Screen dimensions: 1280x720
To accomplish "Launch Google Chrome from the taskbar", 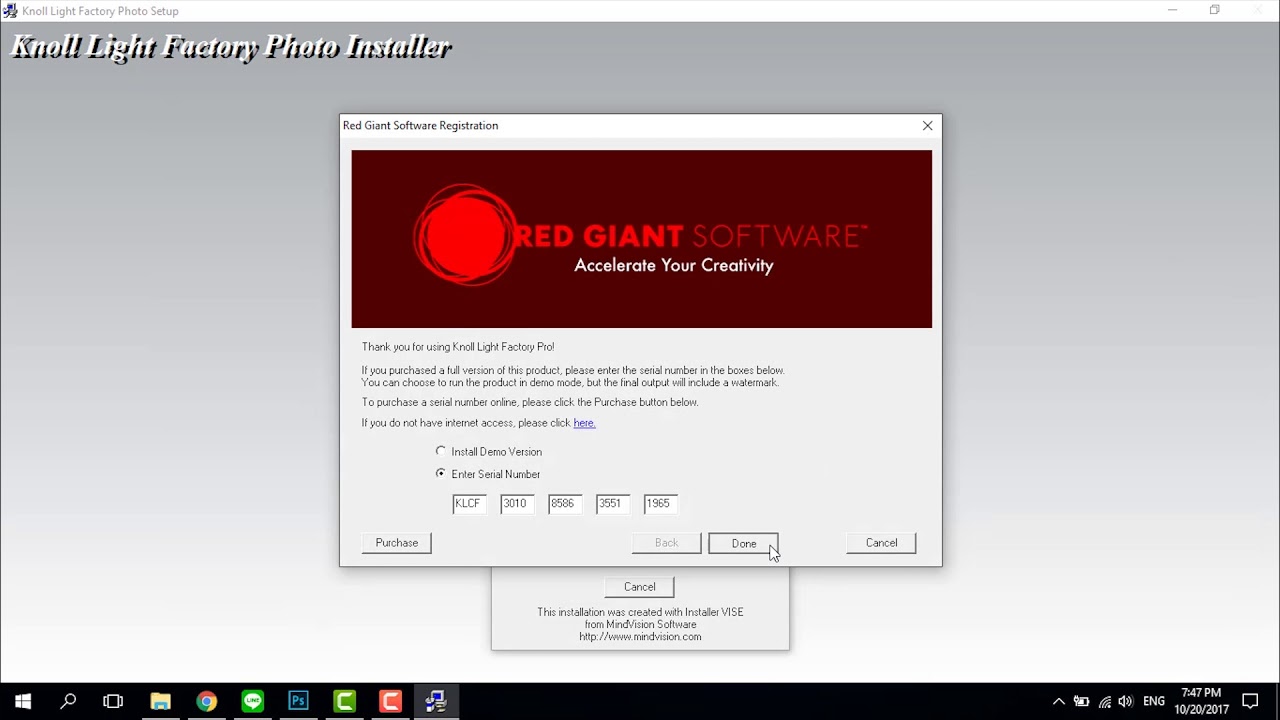I will click(206, 701).
